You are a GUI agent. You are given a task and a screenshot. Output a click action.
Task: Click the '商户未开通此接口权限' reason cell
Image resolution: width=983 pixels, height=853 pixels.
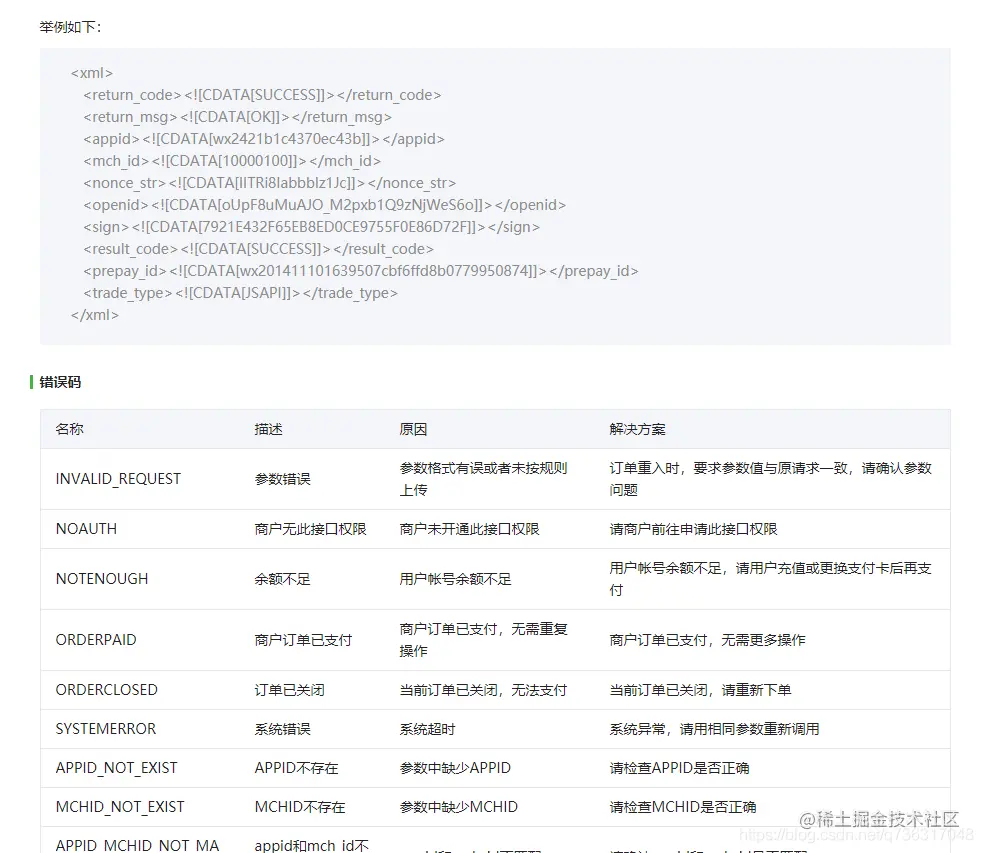click(469, 529)
